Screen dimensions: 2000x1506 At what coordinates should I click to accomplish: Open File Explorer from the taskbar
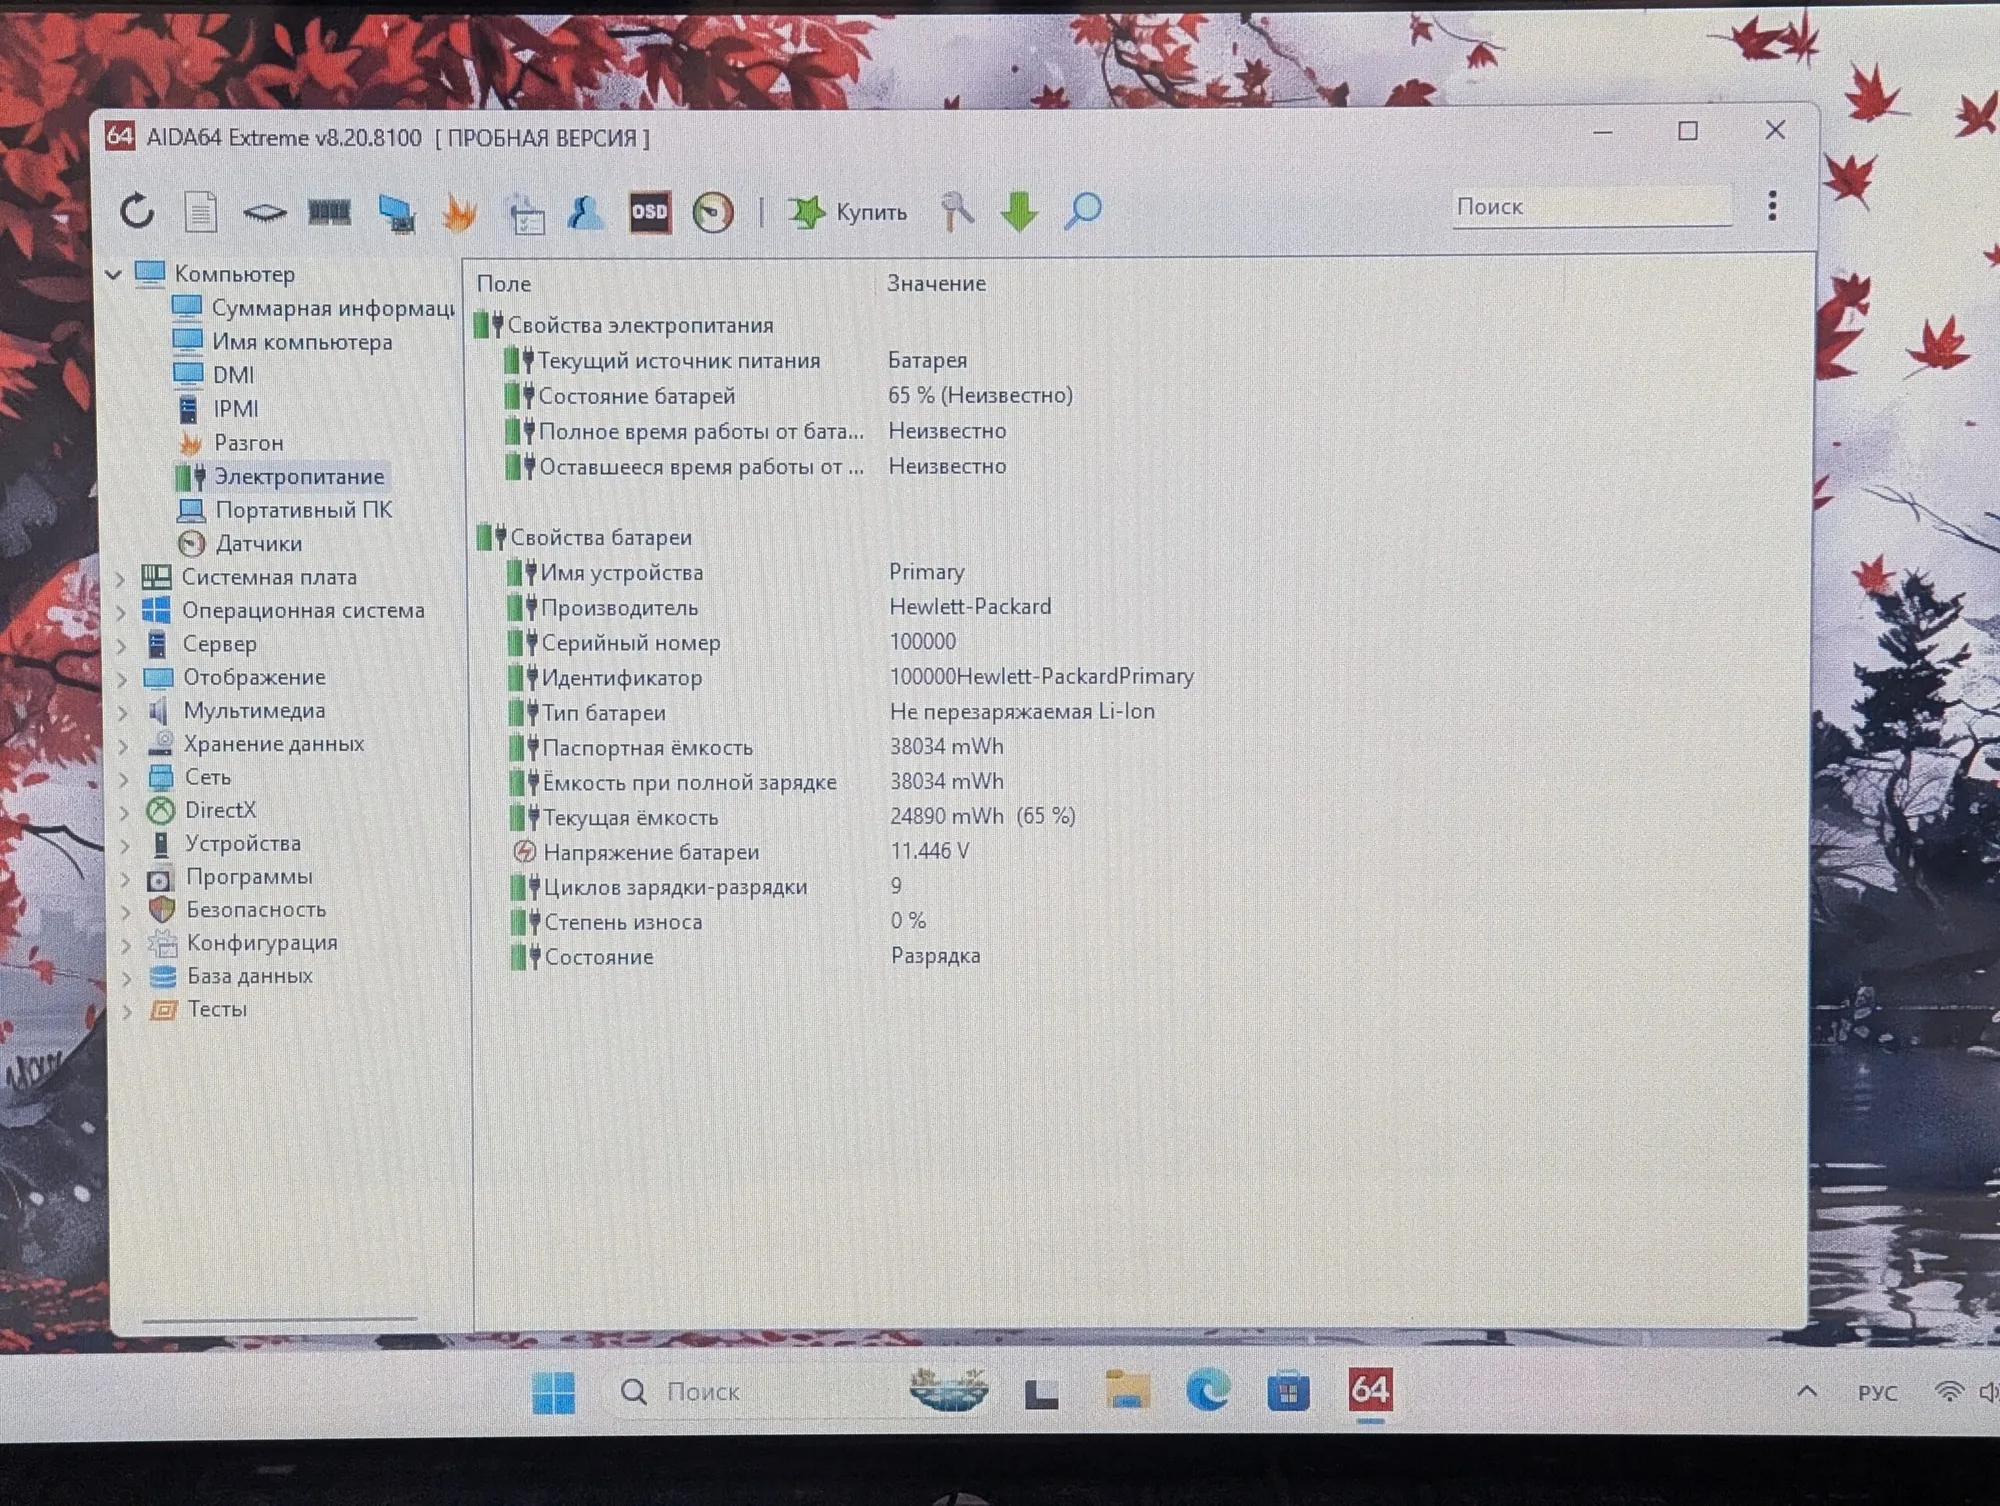(1127, 1391)
